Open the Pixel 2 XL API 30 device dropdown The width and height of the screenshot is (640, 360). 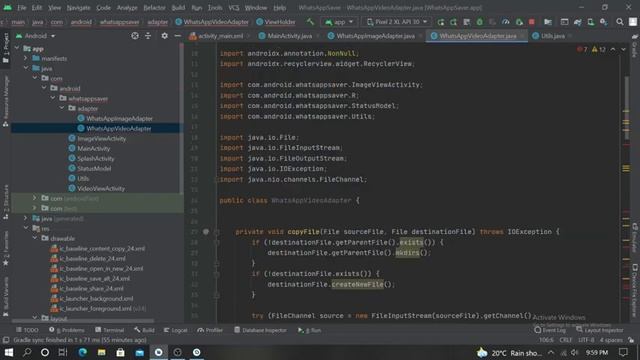[397, 22]
